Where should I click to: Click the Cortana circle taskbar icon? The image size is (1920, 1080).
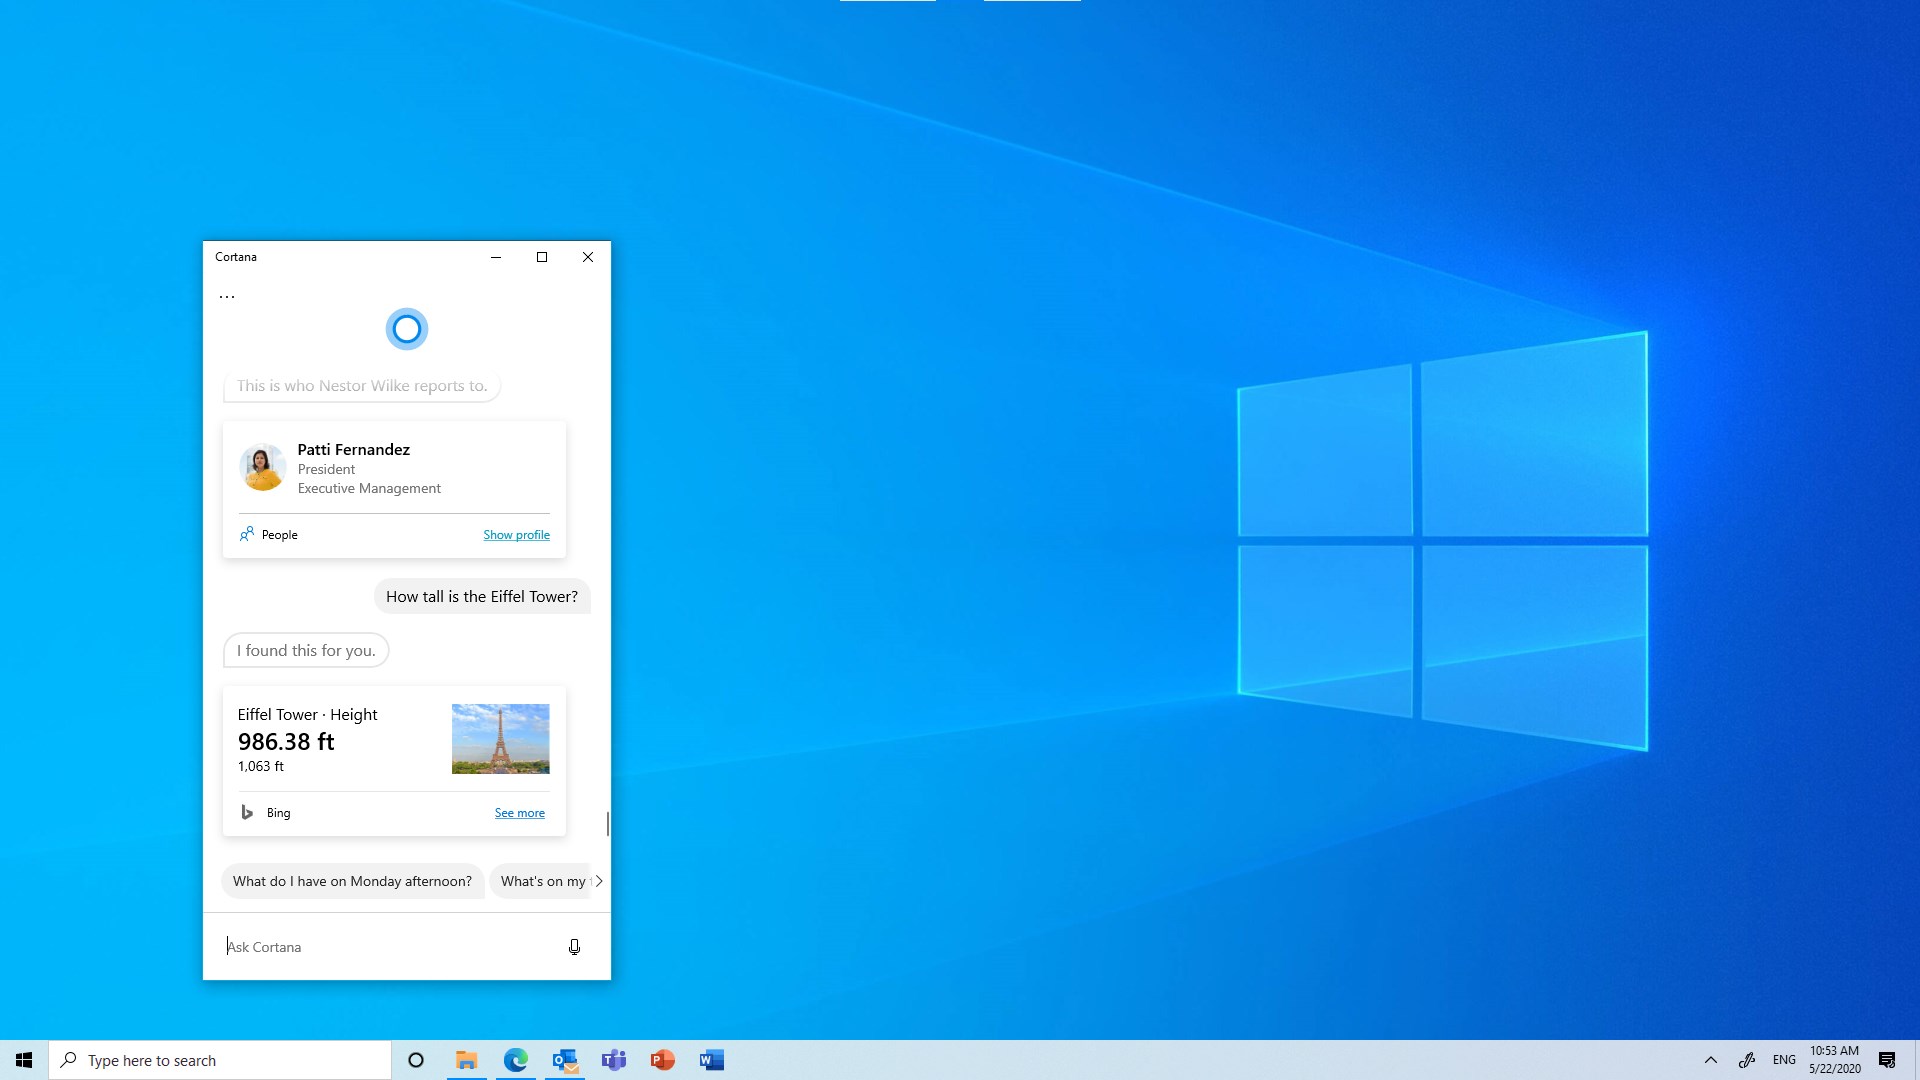pos(416,1060)
